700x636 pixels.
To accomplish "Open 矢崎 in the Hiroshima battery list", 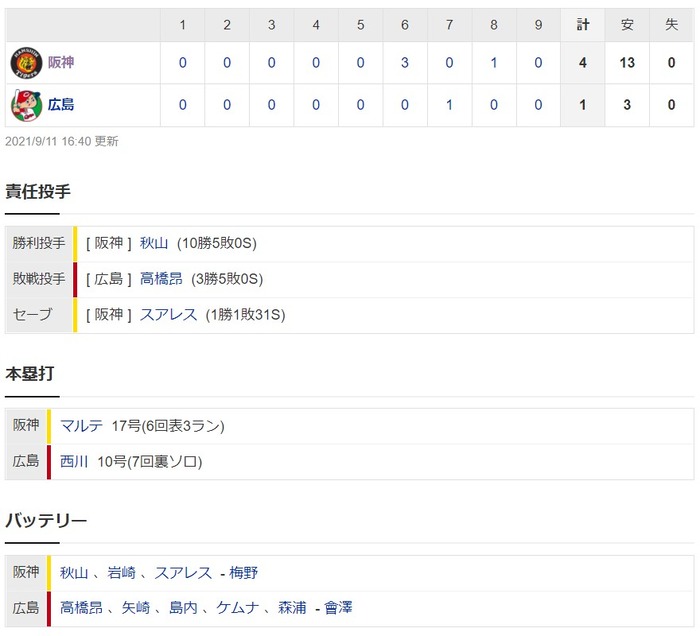I will pyautogui.click(x=136, y=608).
